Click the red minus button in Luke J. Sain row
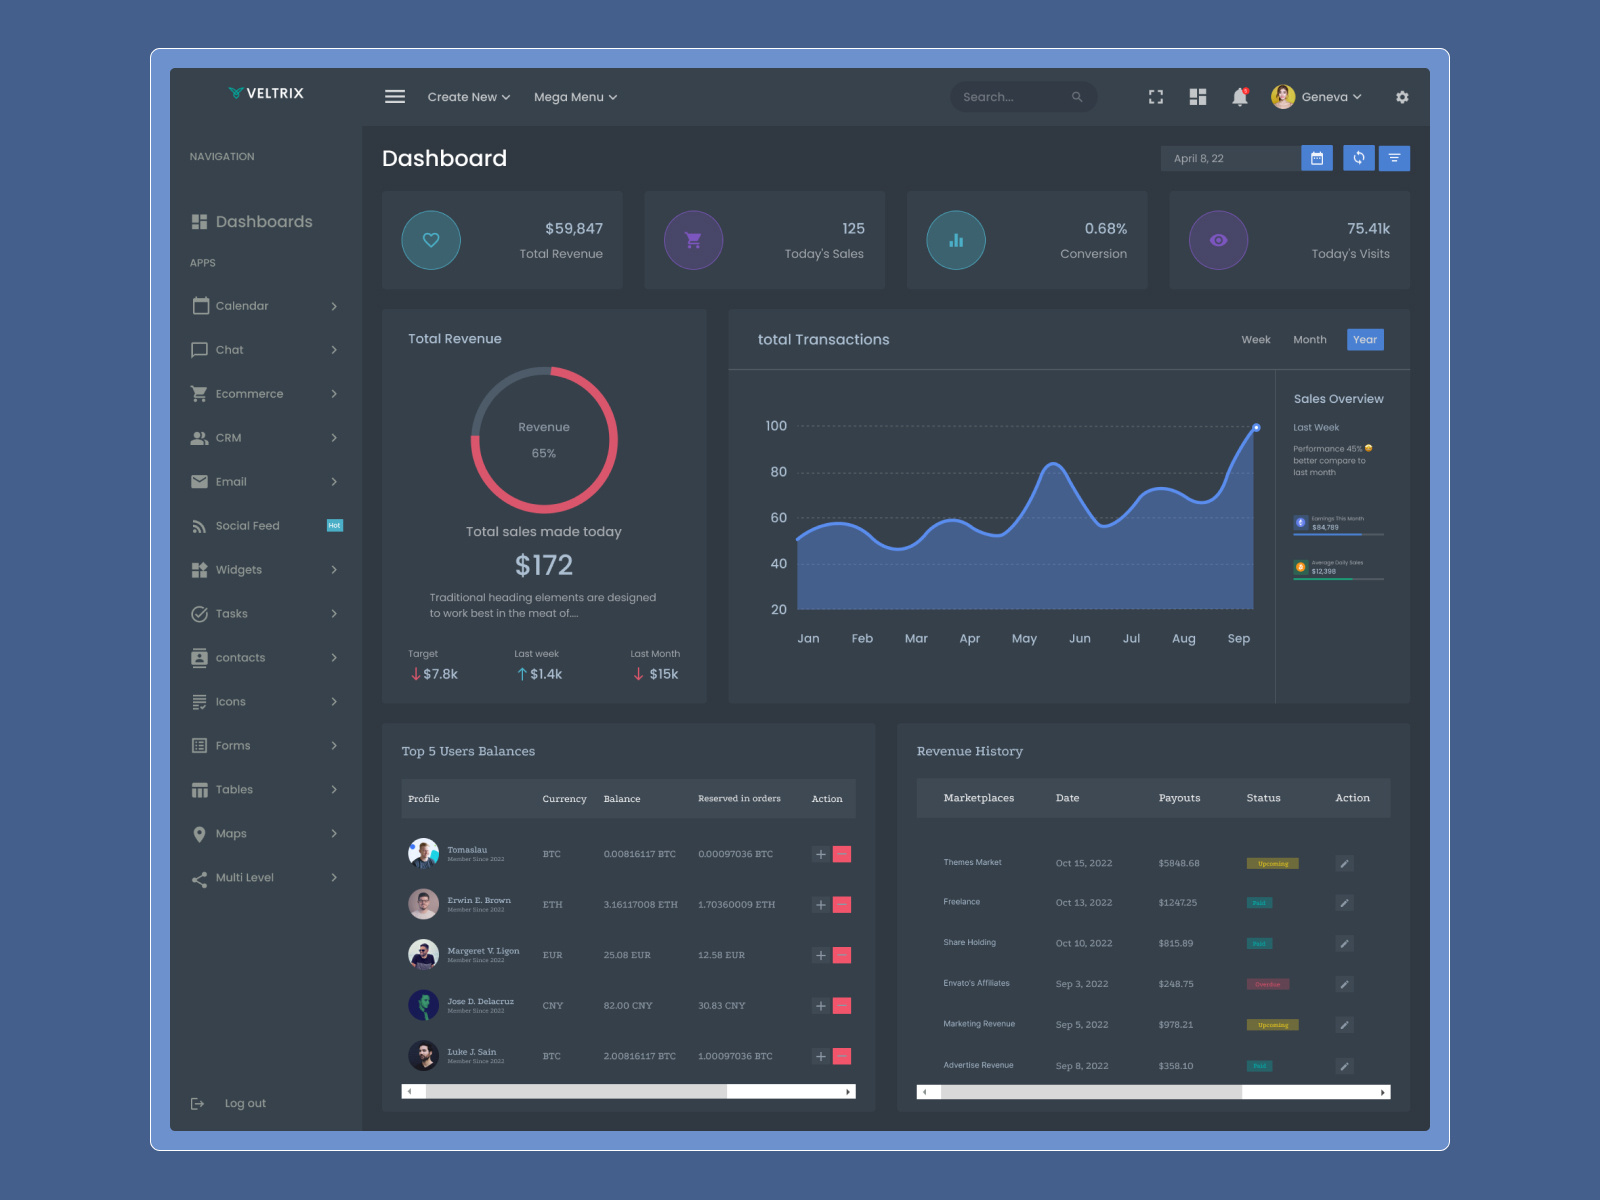The height and width of the screenshot is (1200, 1600). coord(842,1056)
